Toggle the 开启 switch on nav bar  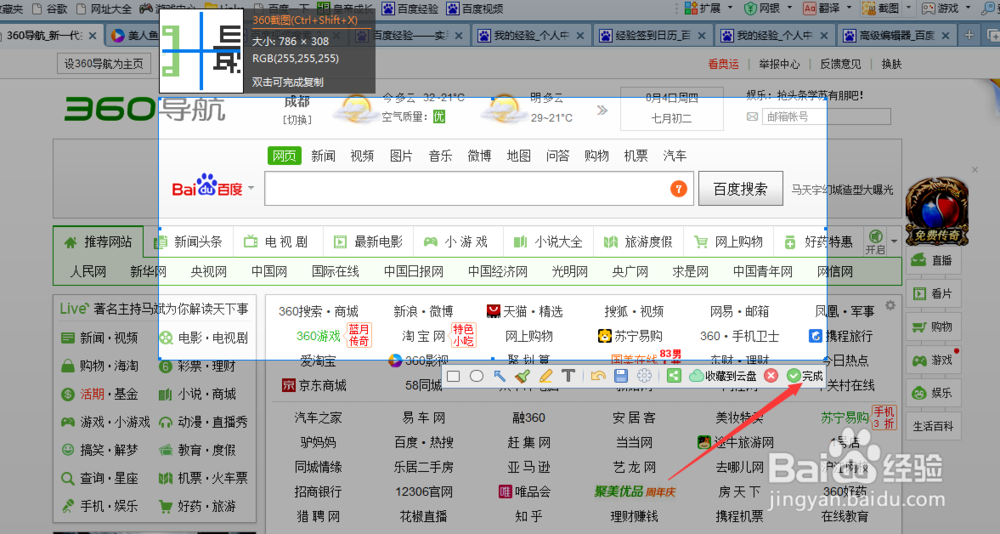pos(876,242)
